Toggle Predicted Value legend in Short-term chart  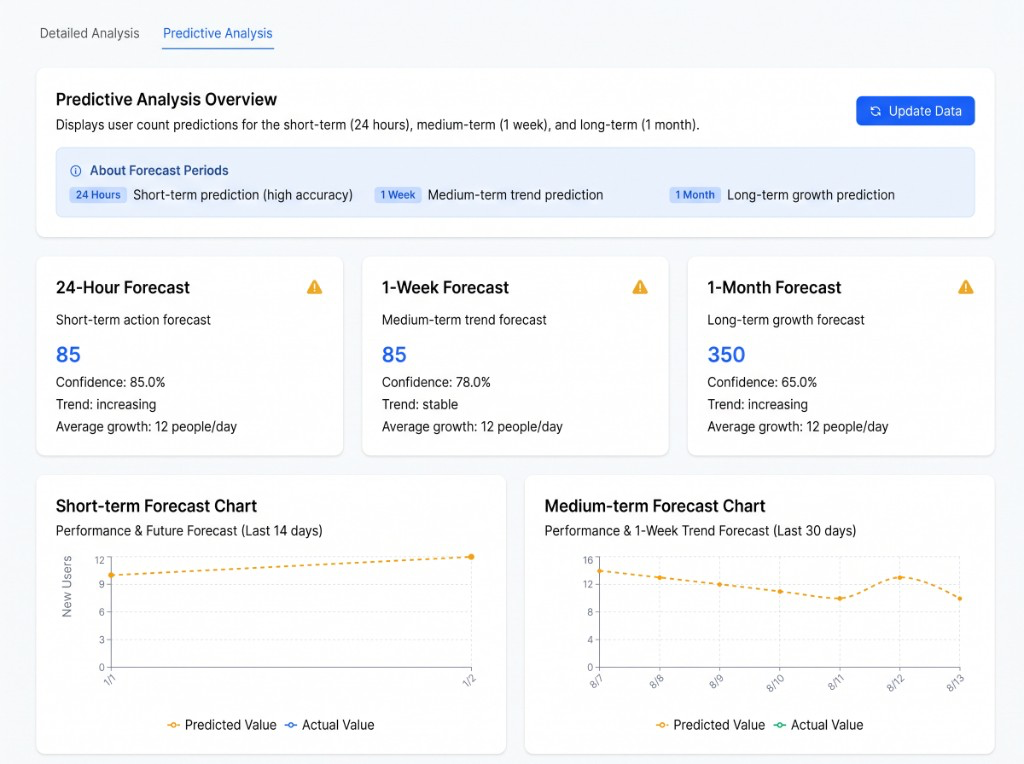pos(222,725)
